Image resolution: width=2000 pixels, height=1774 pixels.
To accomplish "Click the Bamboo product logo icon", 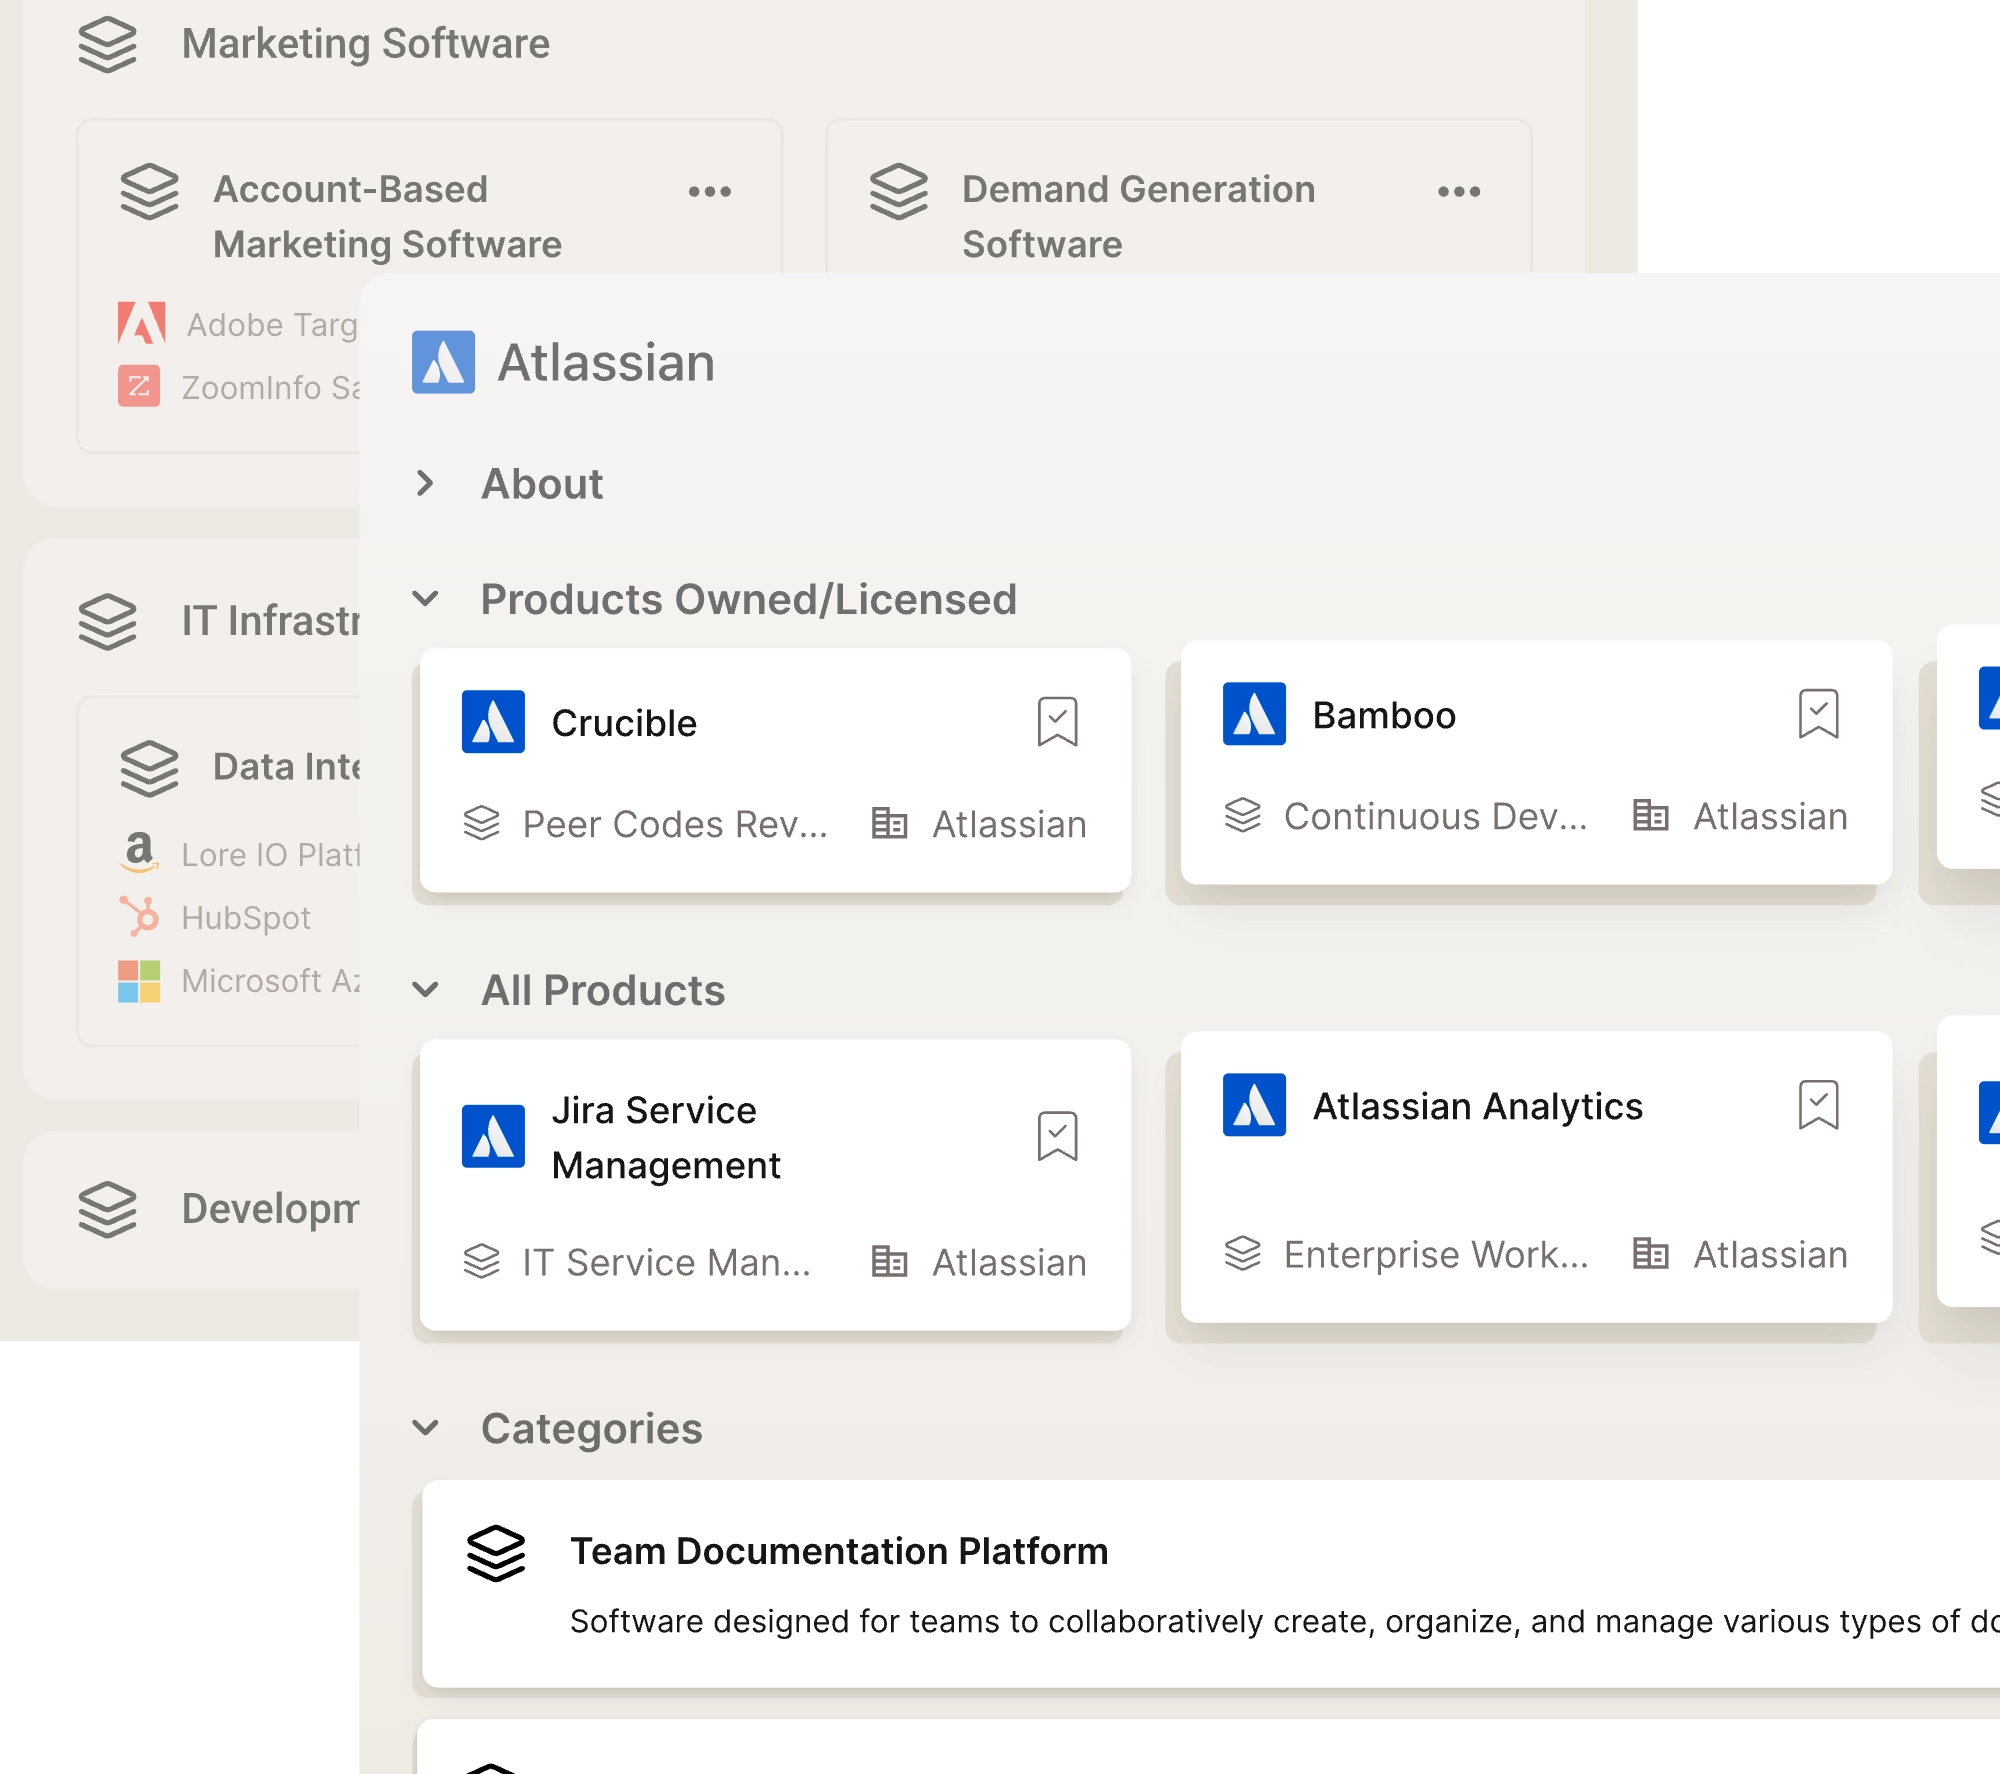I will pyautogui.click(x=1254, y=714).
